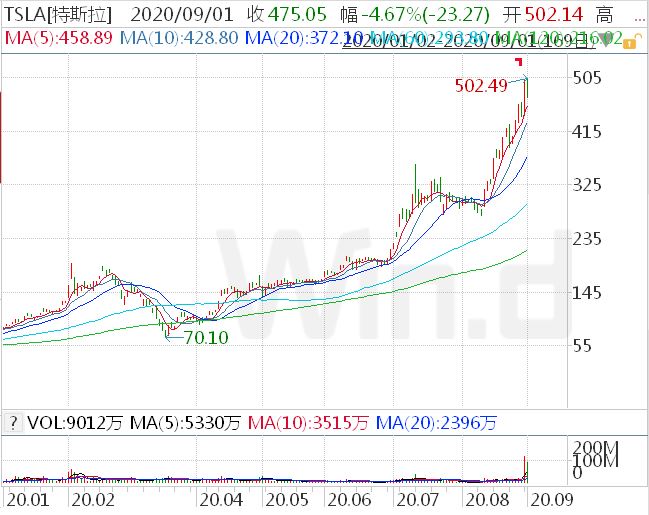
Task: Click the volume MA(20):2396万 label
Action: [436, 423]
